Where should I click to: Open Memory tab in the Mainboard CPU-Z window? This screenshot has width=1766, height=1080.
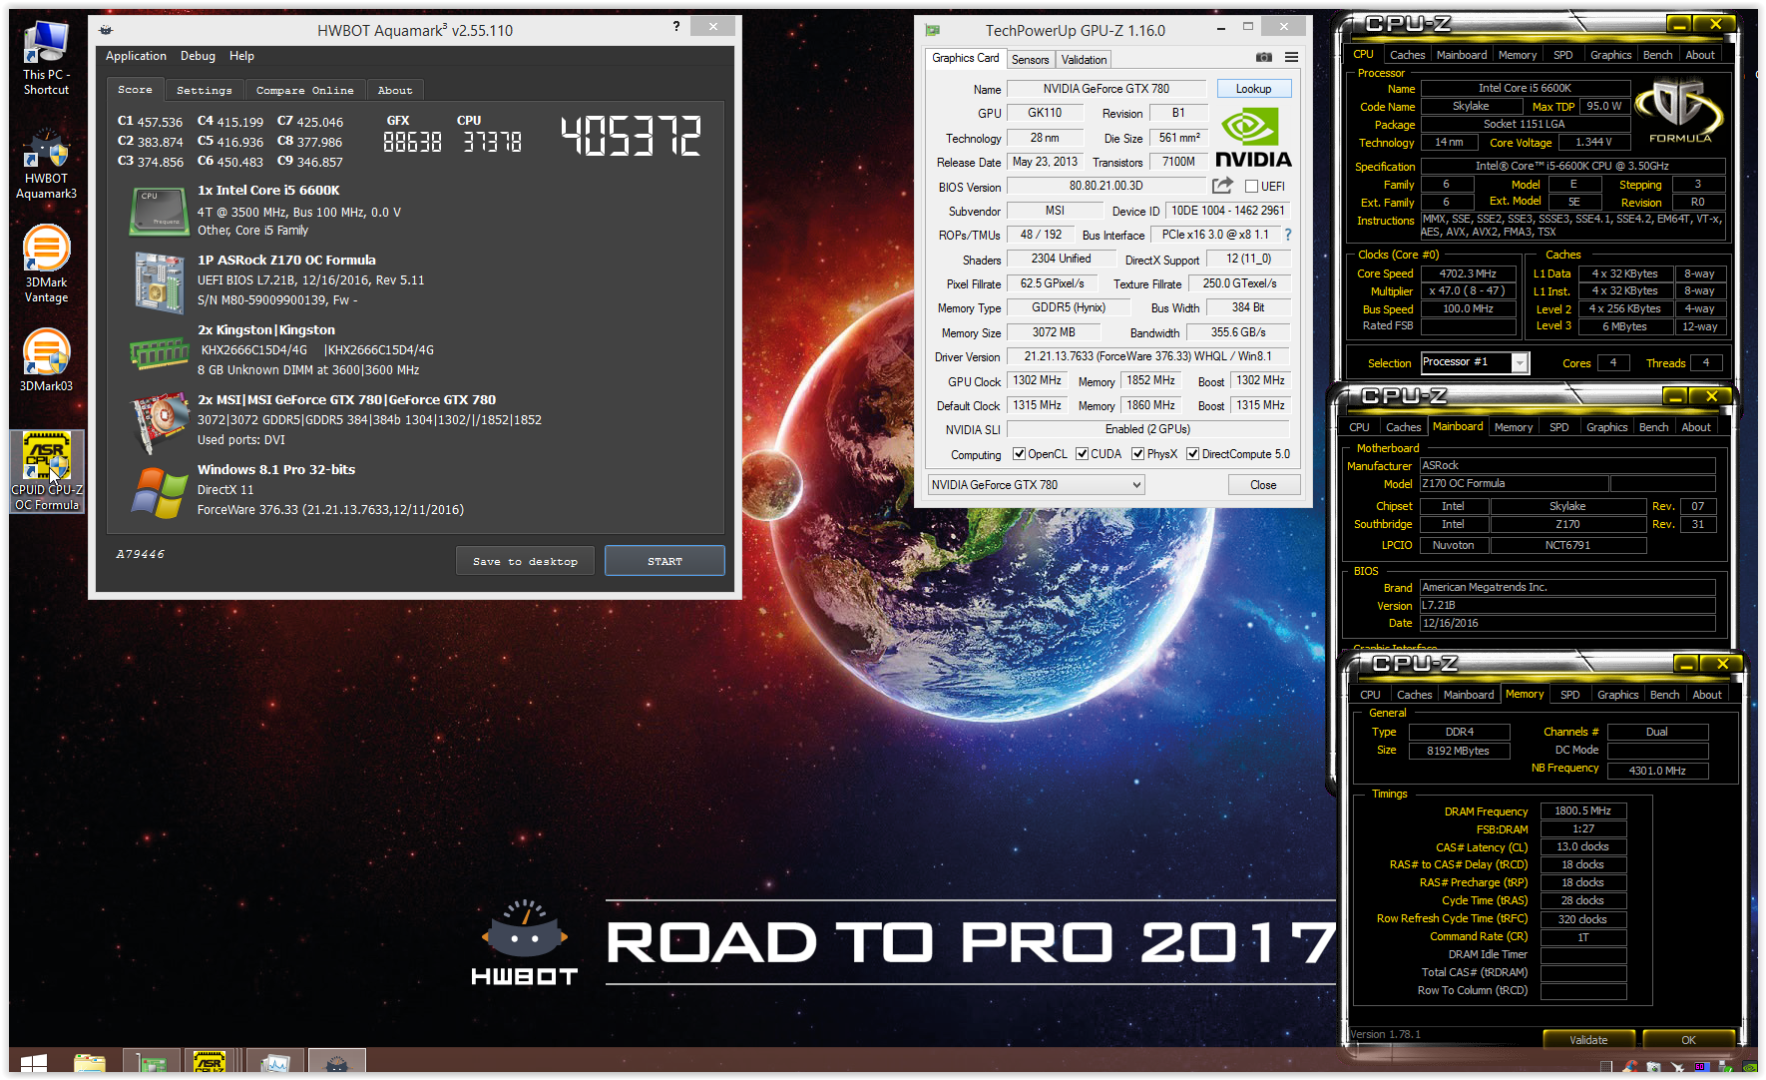point(1513,427)
